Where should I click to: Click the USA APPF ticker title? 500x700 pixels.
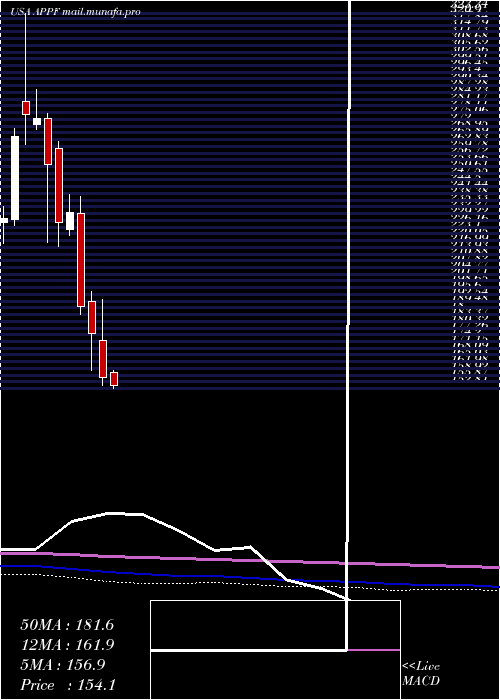pyautogui.click(x=75, y=12)
